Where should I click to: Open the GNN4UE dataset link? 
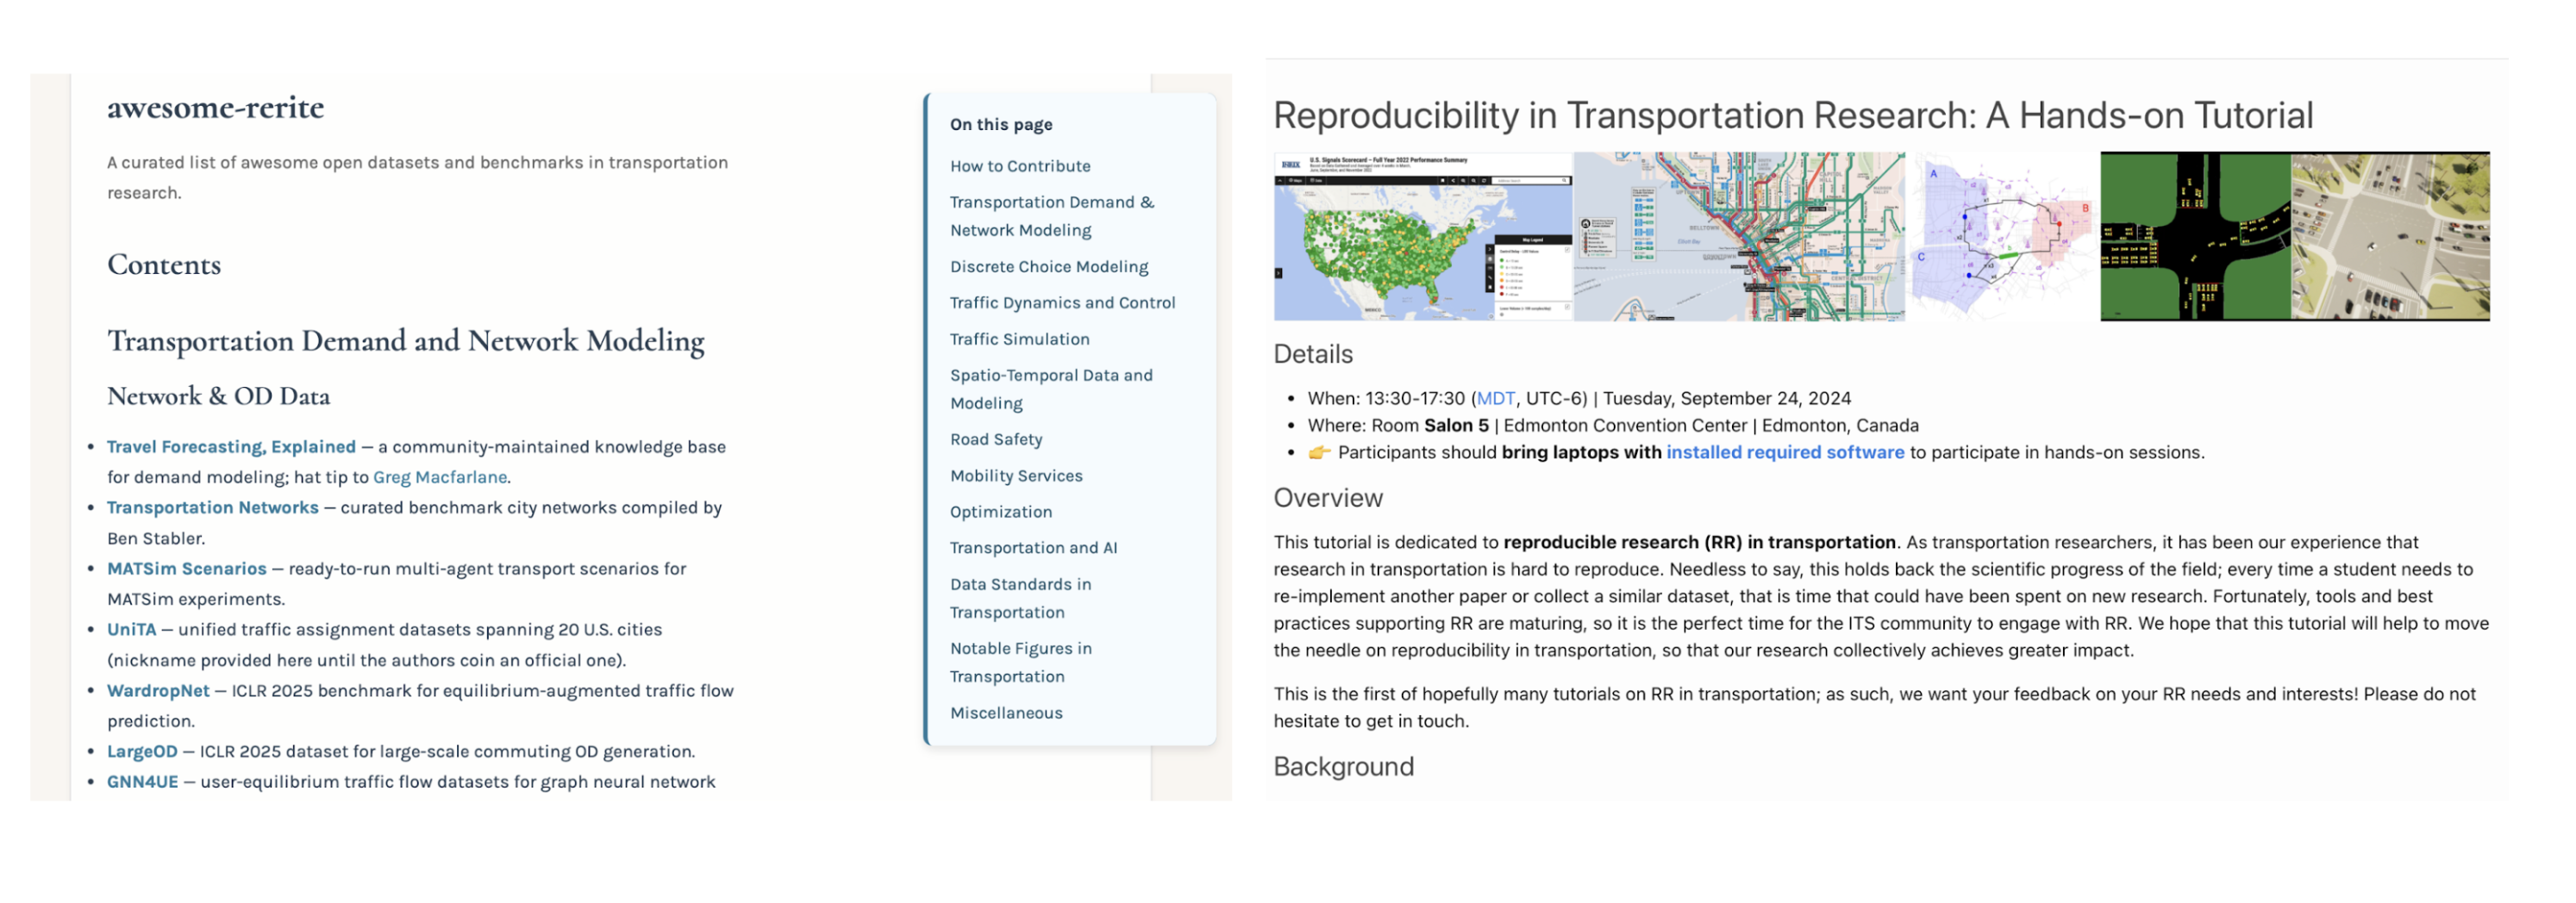point(142,781)
